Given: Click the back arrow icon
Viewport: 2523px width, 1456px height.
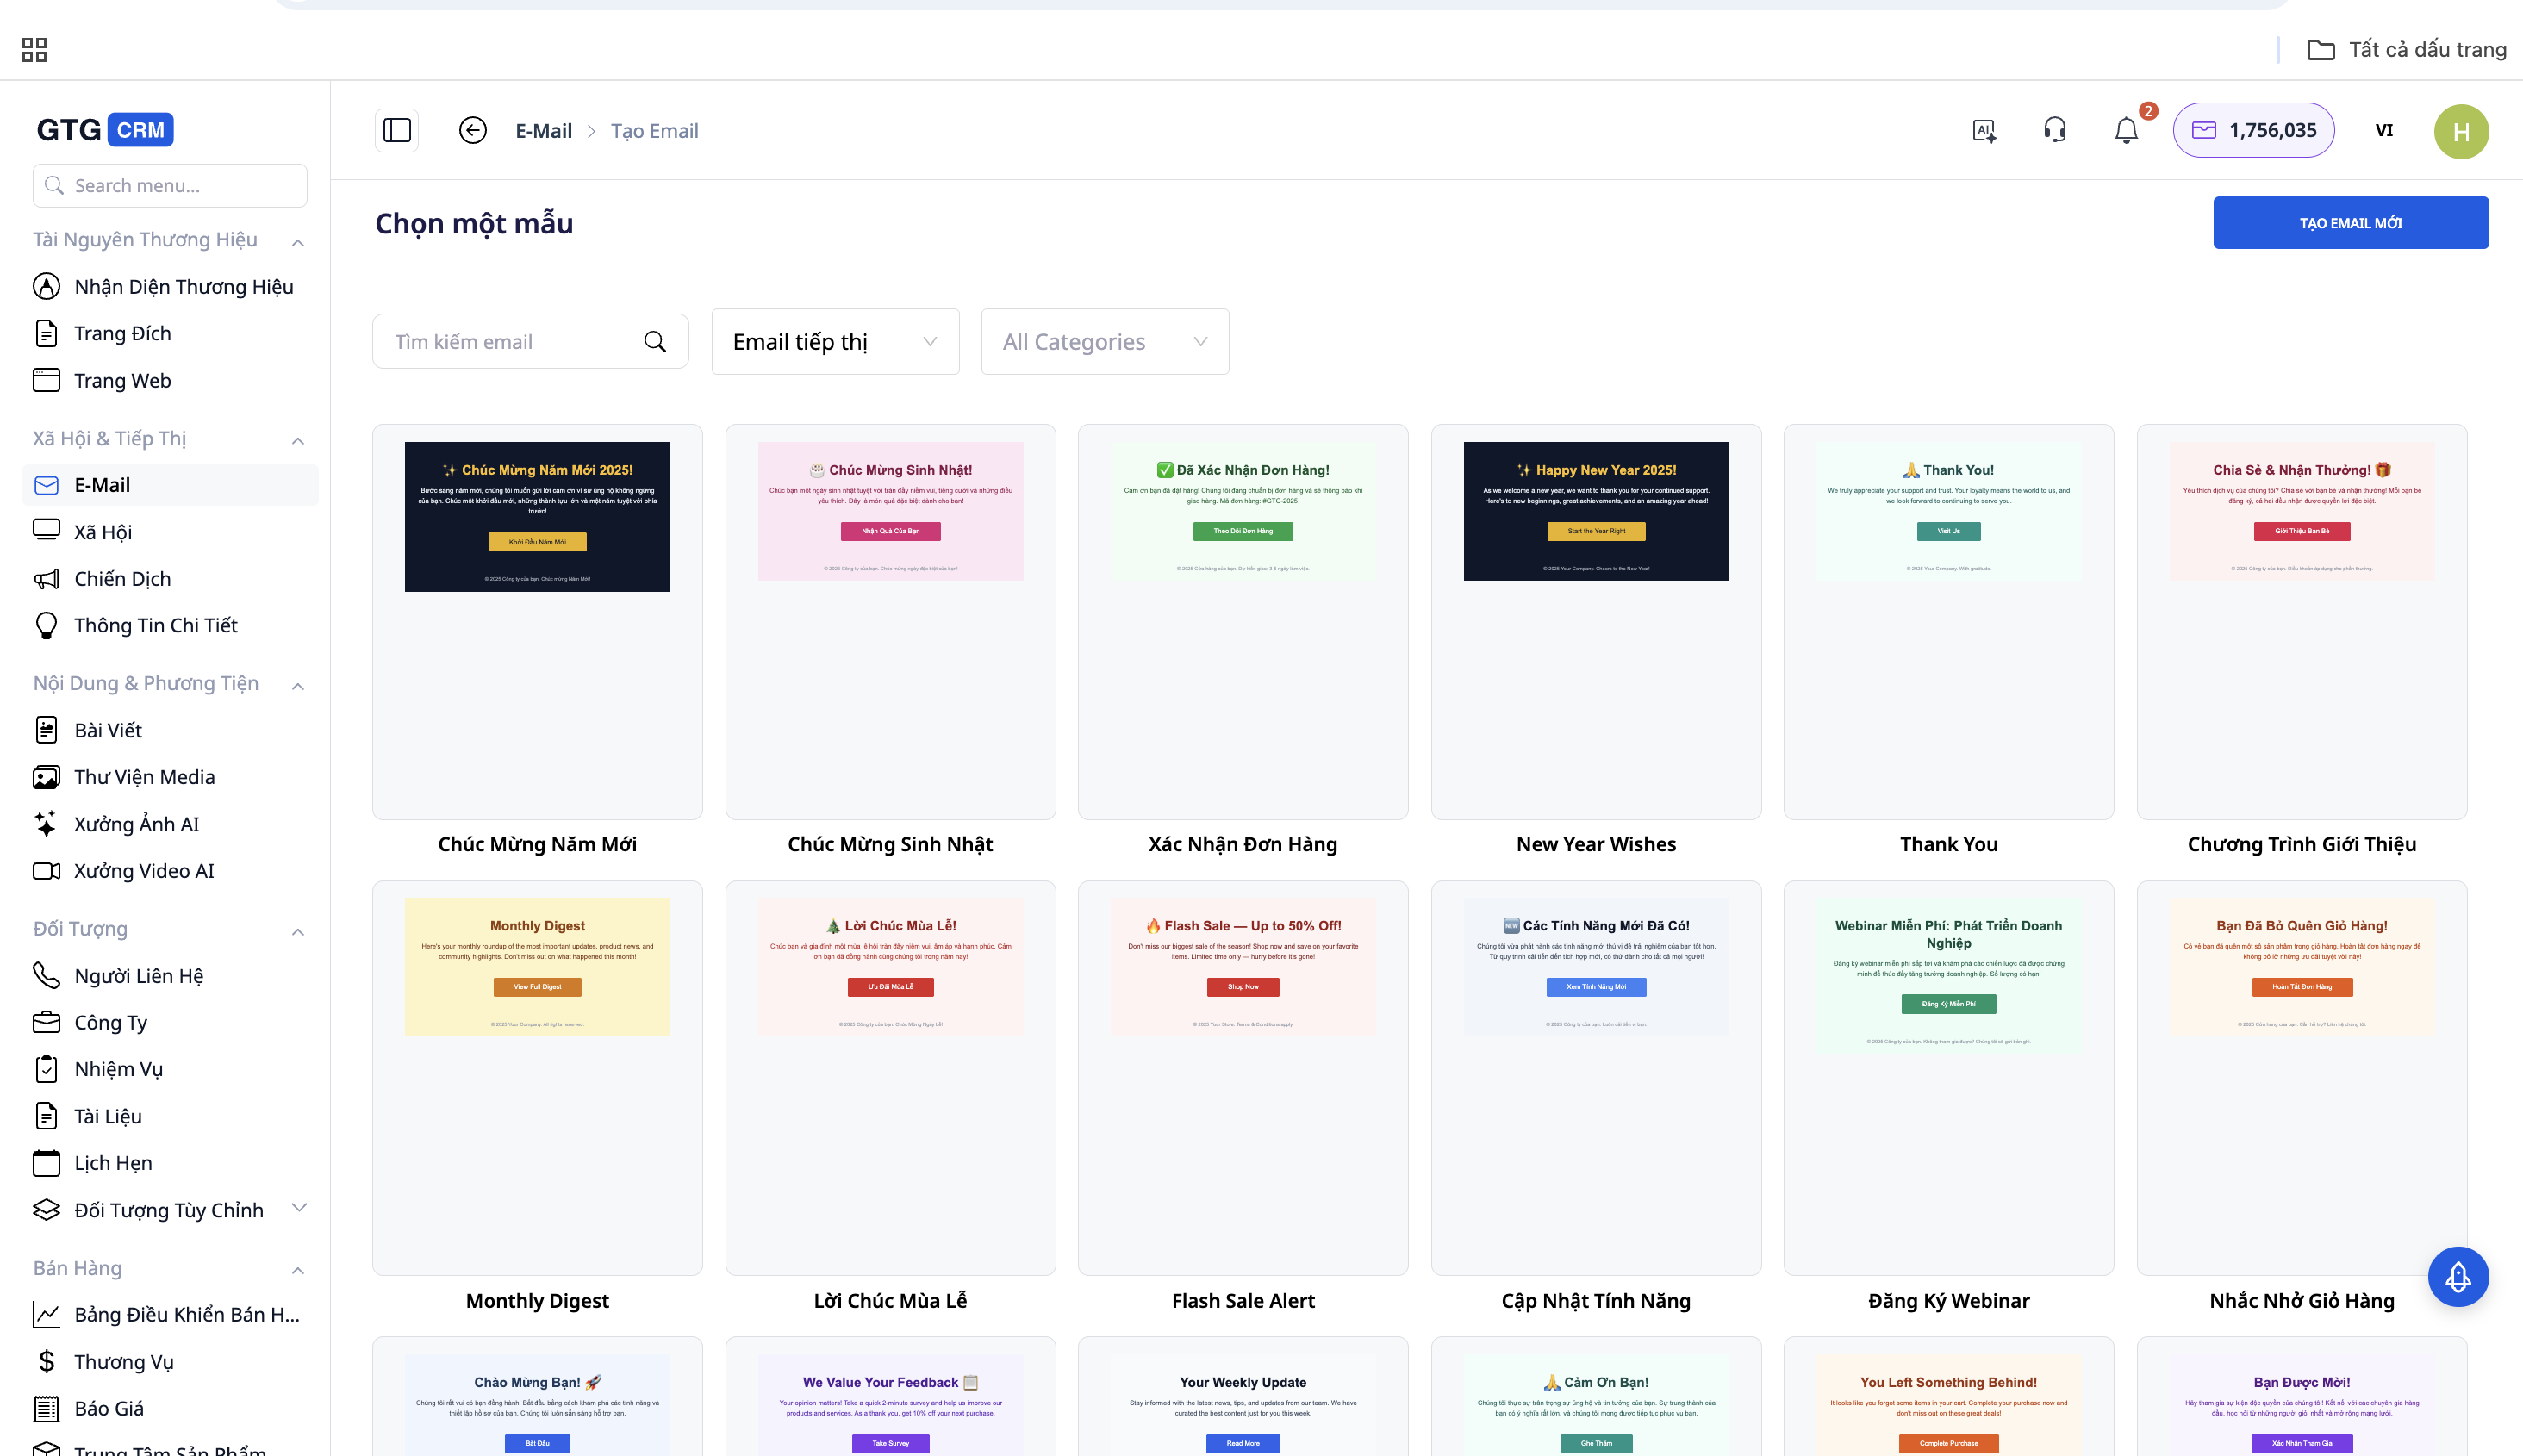Looking at the screenshot, I should click(472, 130).
